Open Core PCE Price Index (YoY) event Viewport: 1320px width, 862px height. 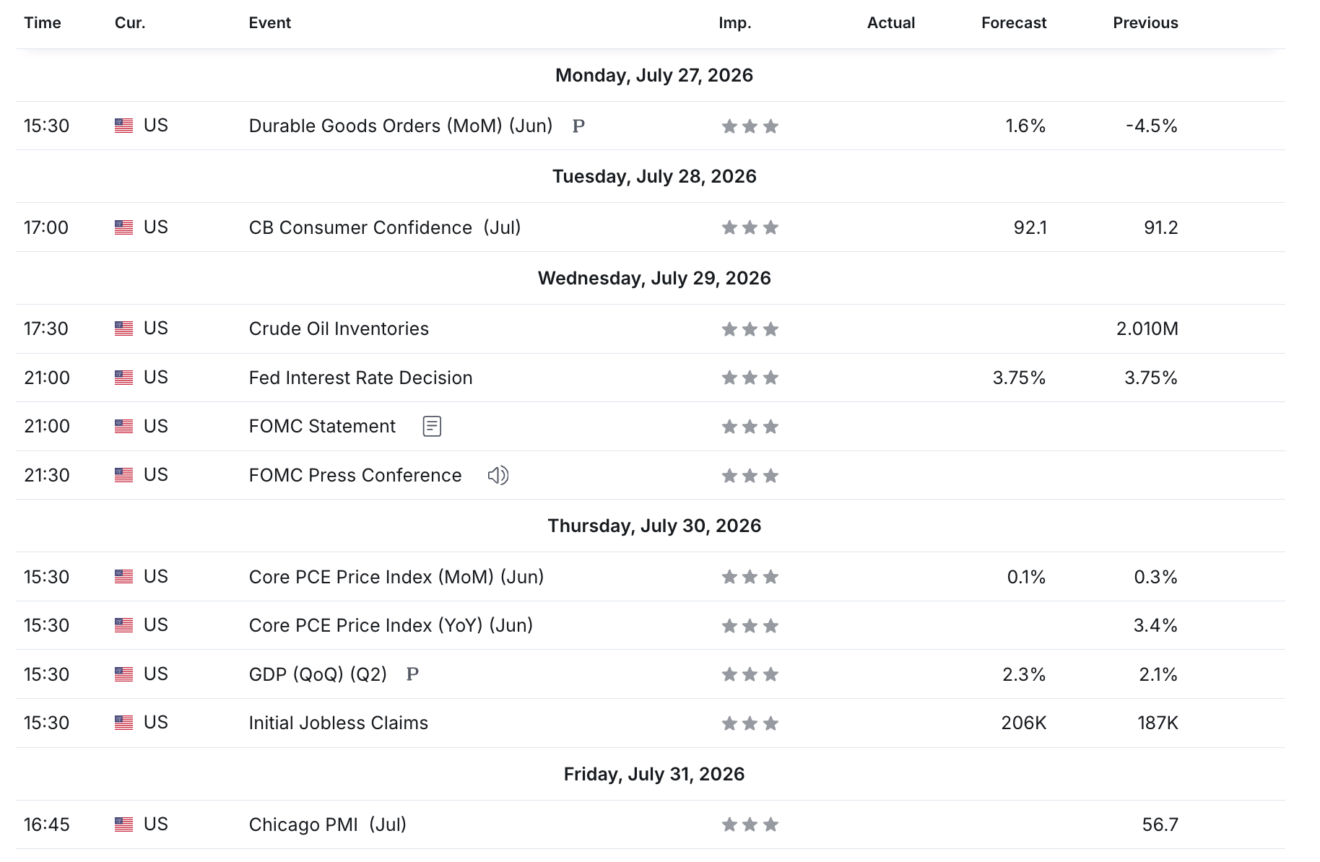point(390,626)
